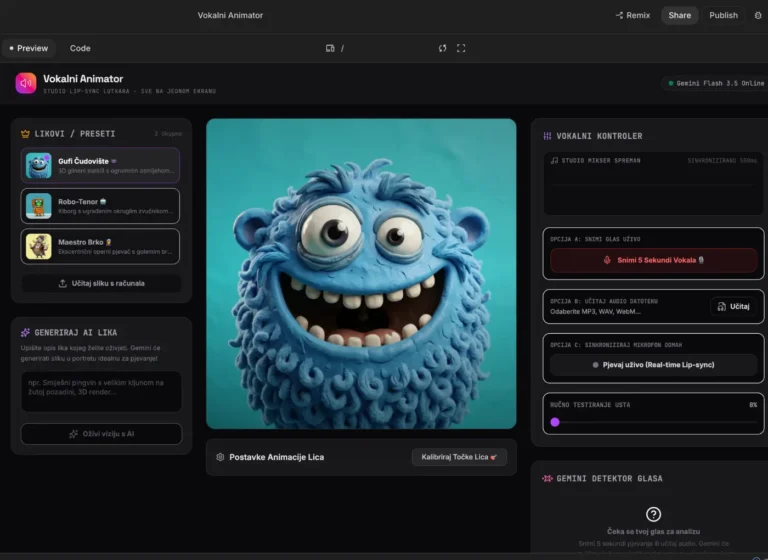Click the Čeka se tvoj glas za analizu text
768x560 pixels.
click(x=653, y=531)
